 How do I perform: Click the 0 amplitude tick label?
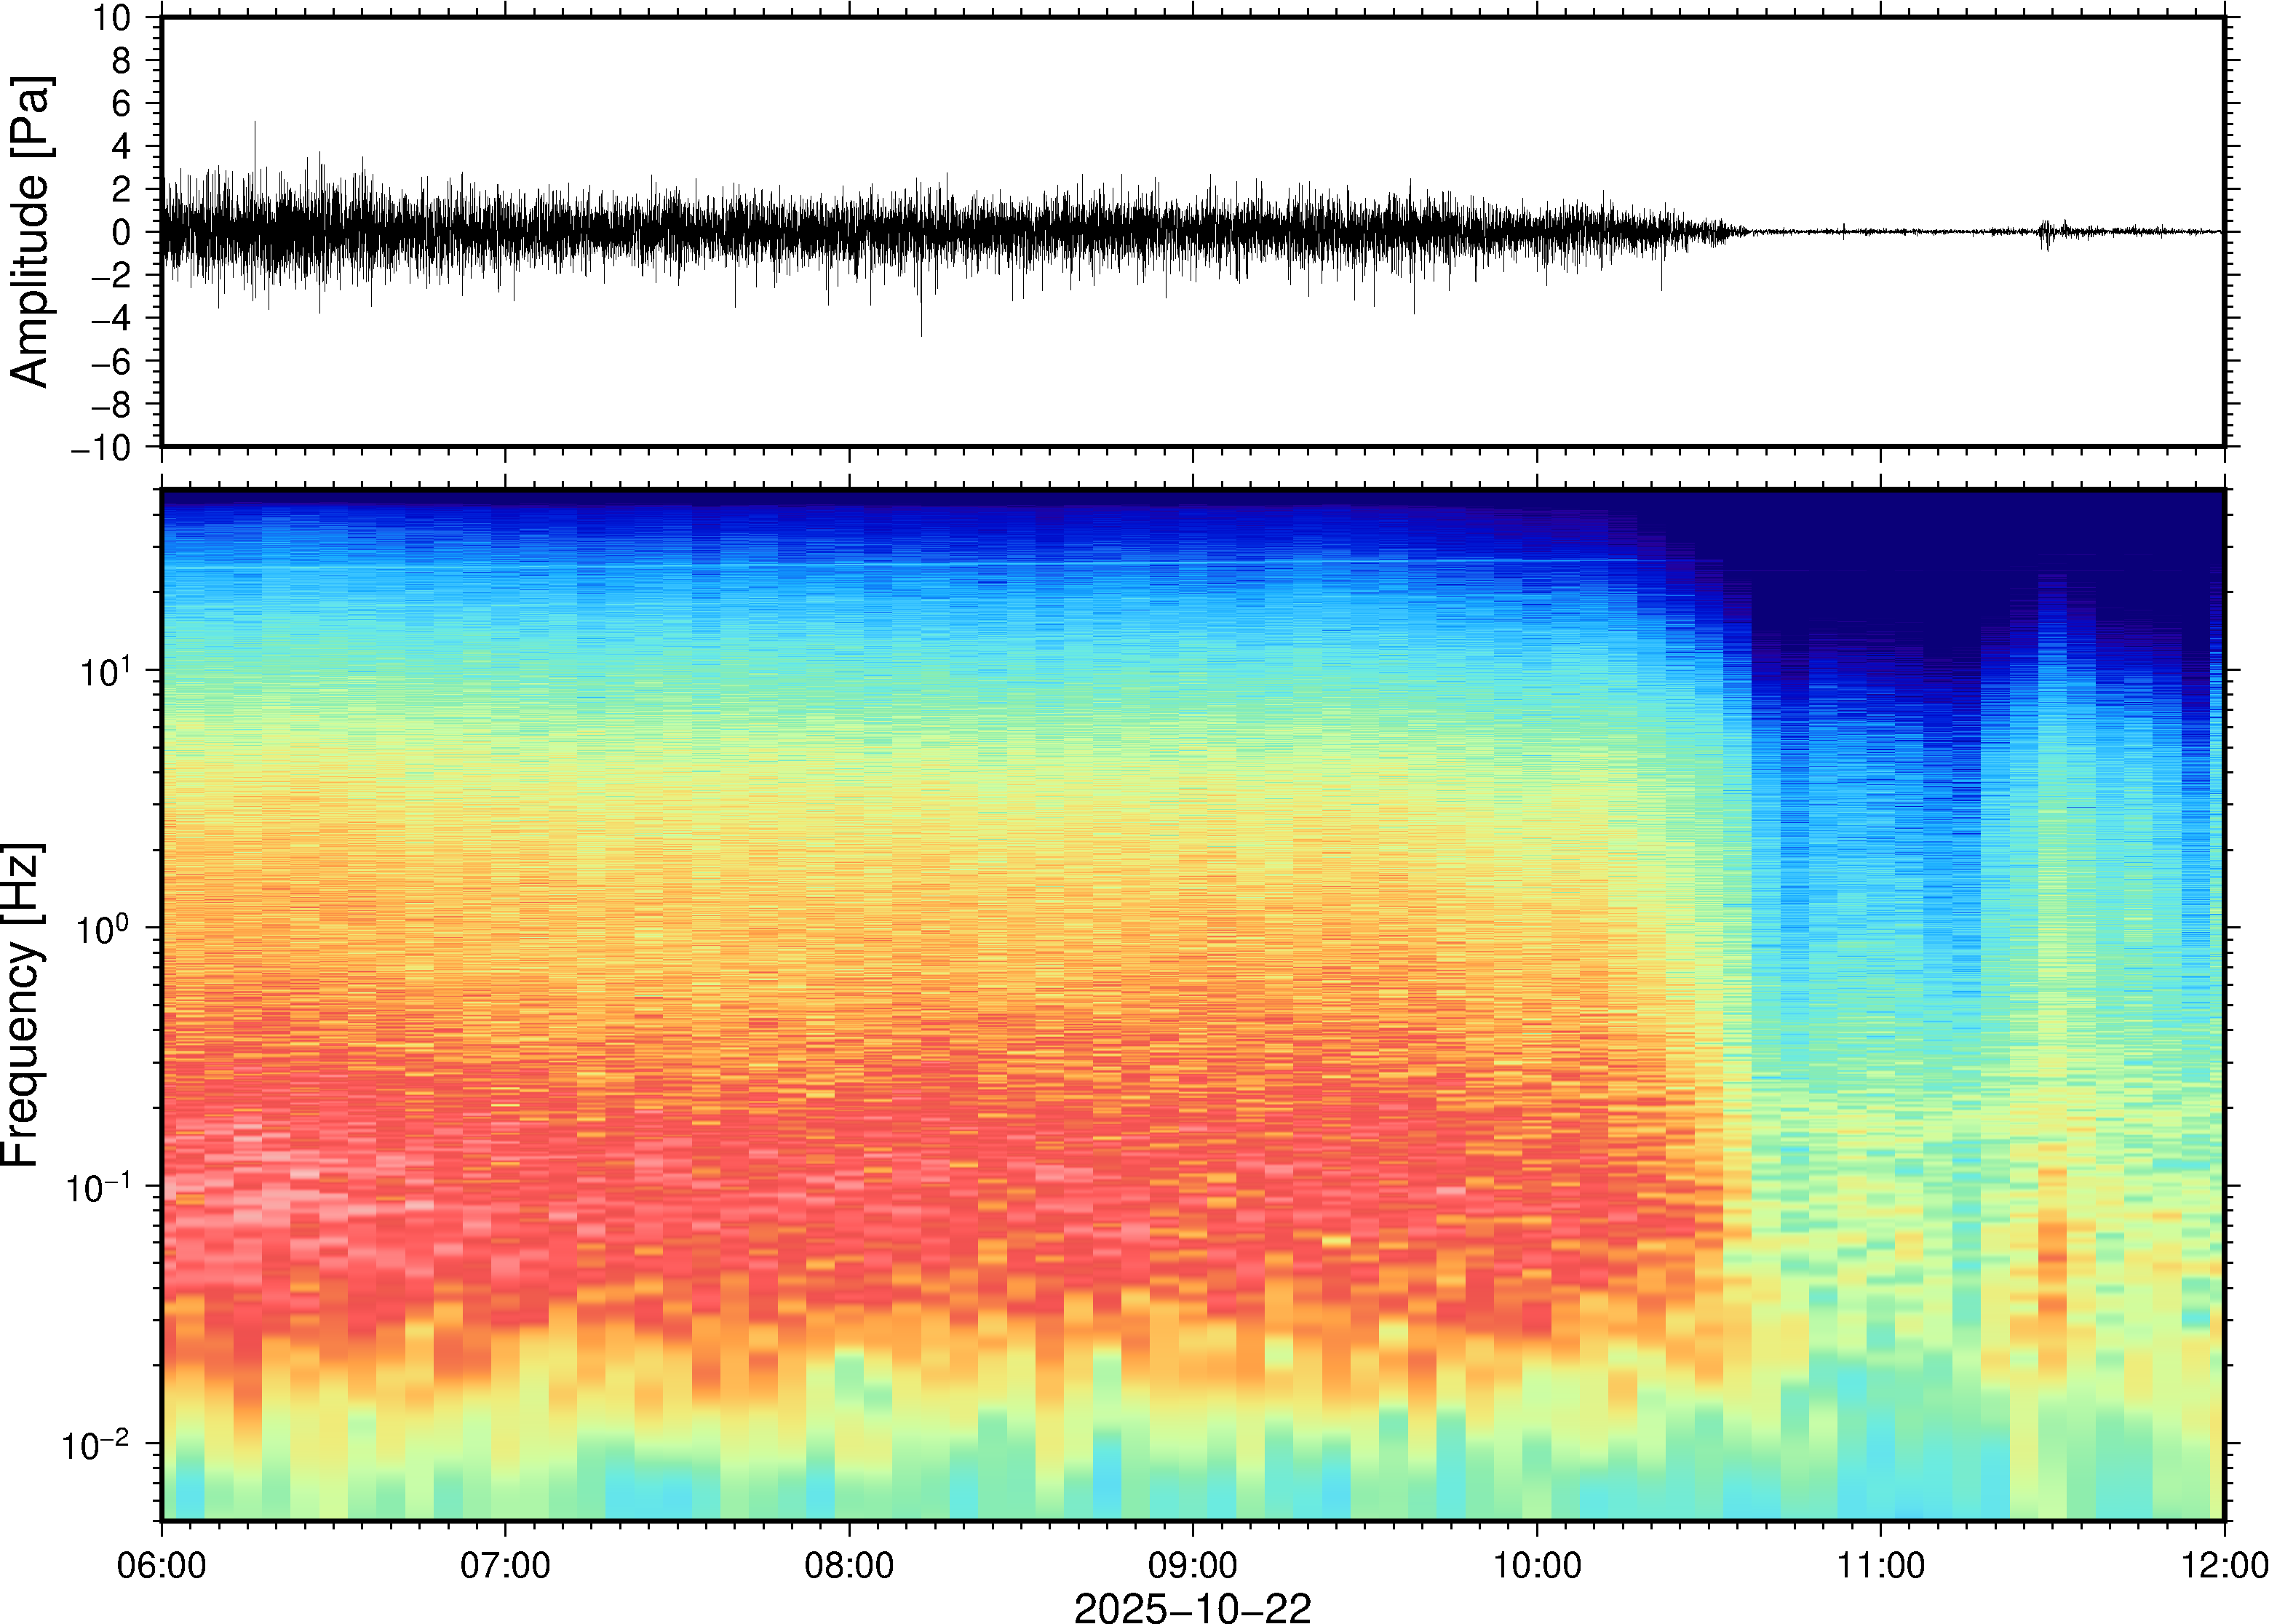[122, 233]
